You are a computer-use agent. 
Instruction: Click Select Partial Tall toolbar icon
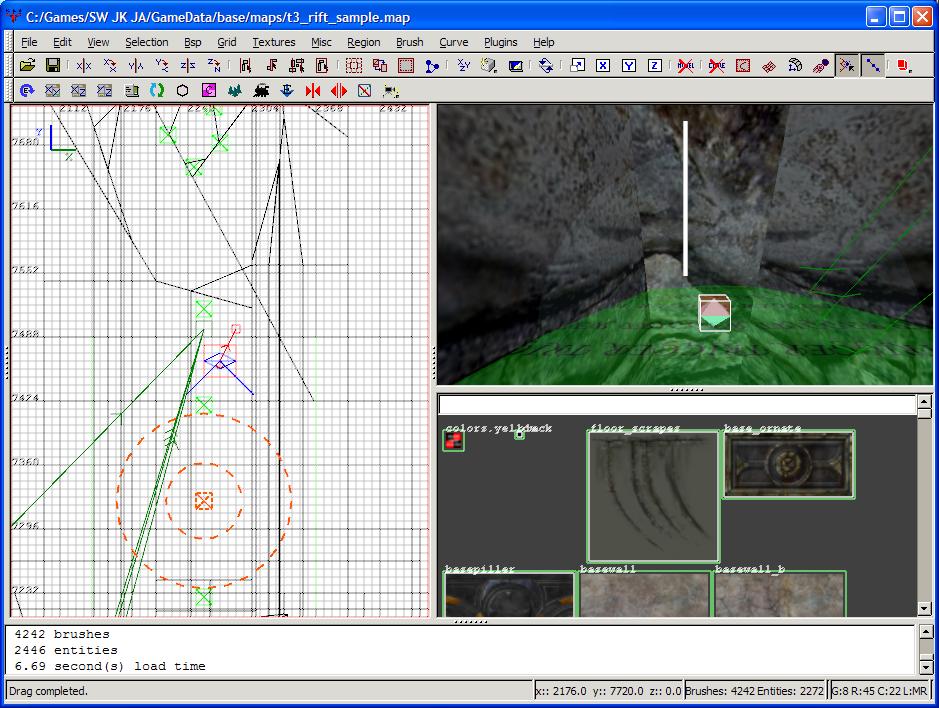pos(296,65)
